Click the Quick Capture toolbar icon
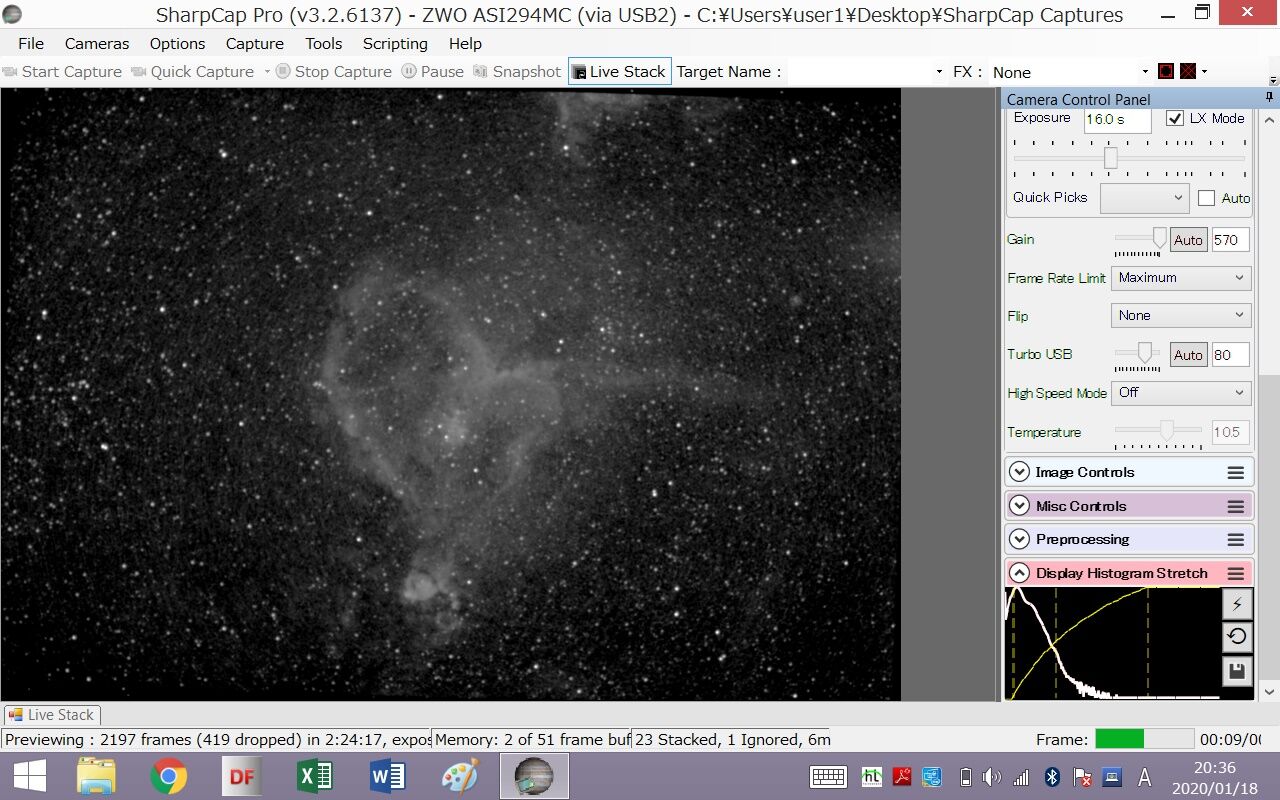 coord(139,71)
